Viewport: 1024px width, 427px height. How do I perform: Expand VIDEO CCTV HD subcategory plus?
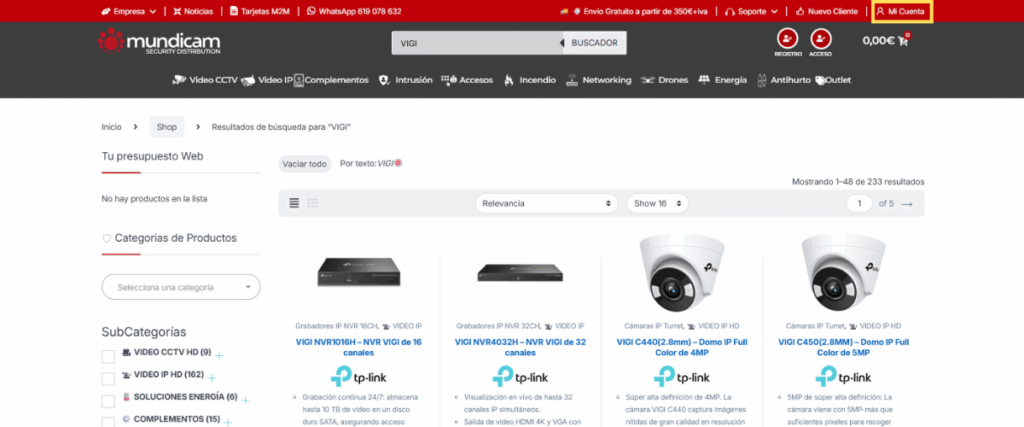point(219,356)
